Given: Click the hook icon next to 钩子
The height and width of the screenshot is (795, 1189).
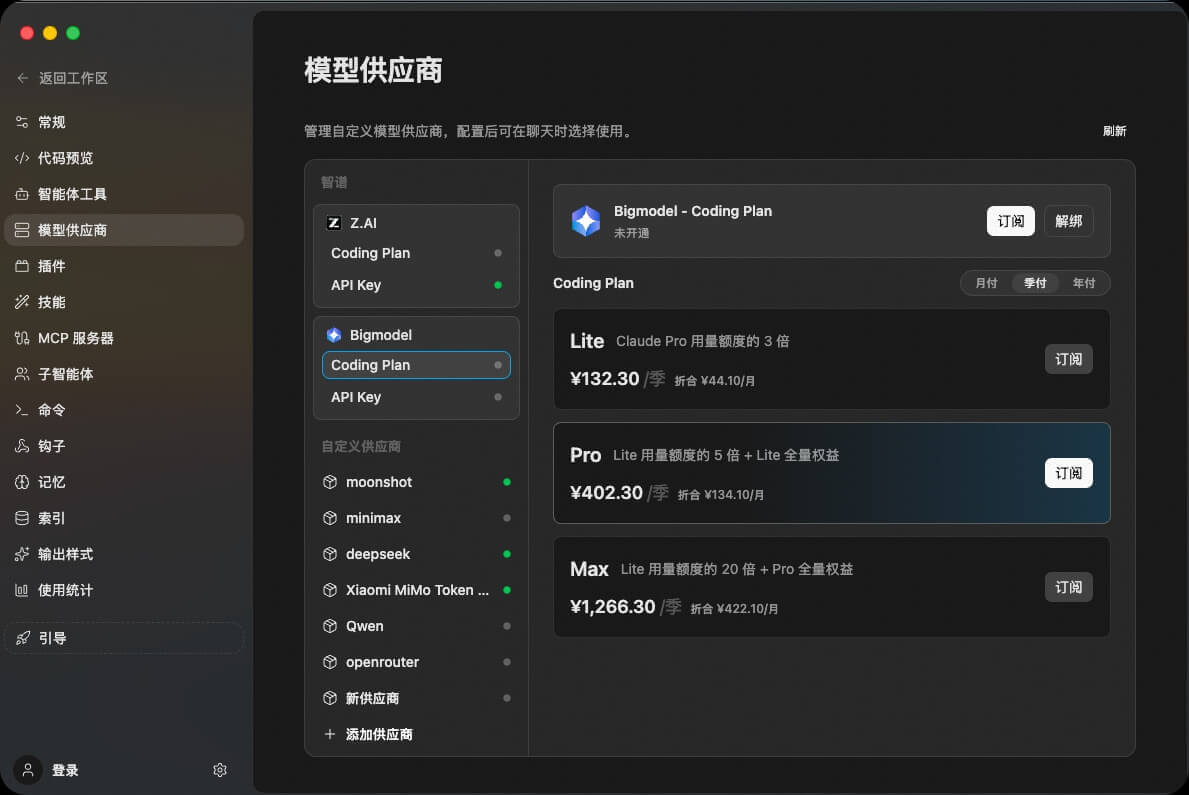Looking at the screenshot, I should 22,446.
